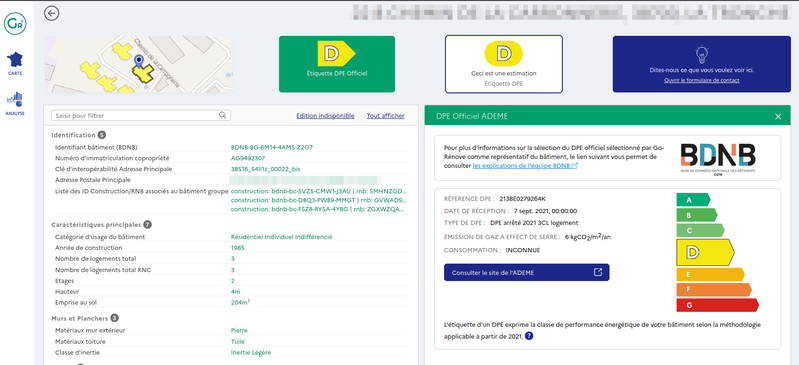Select the Étiquette DPE Officiel card
The image size is (799, 365).
337,64
